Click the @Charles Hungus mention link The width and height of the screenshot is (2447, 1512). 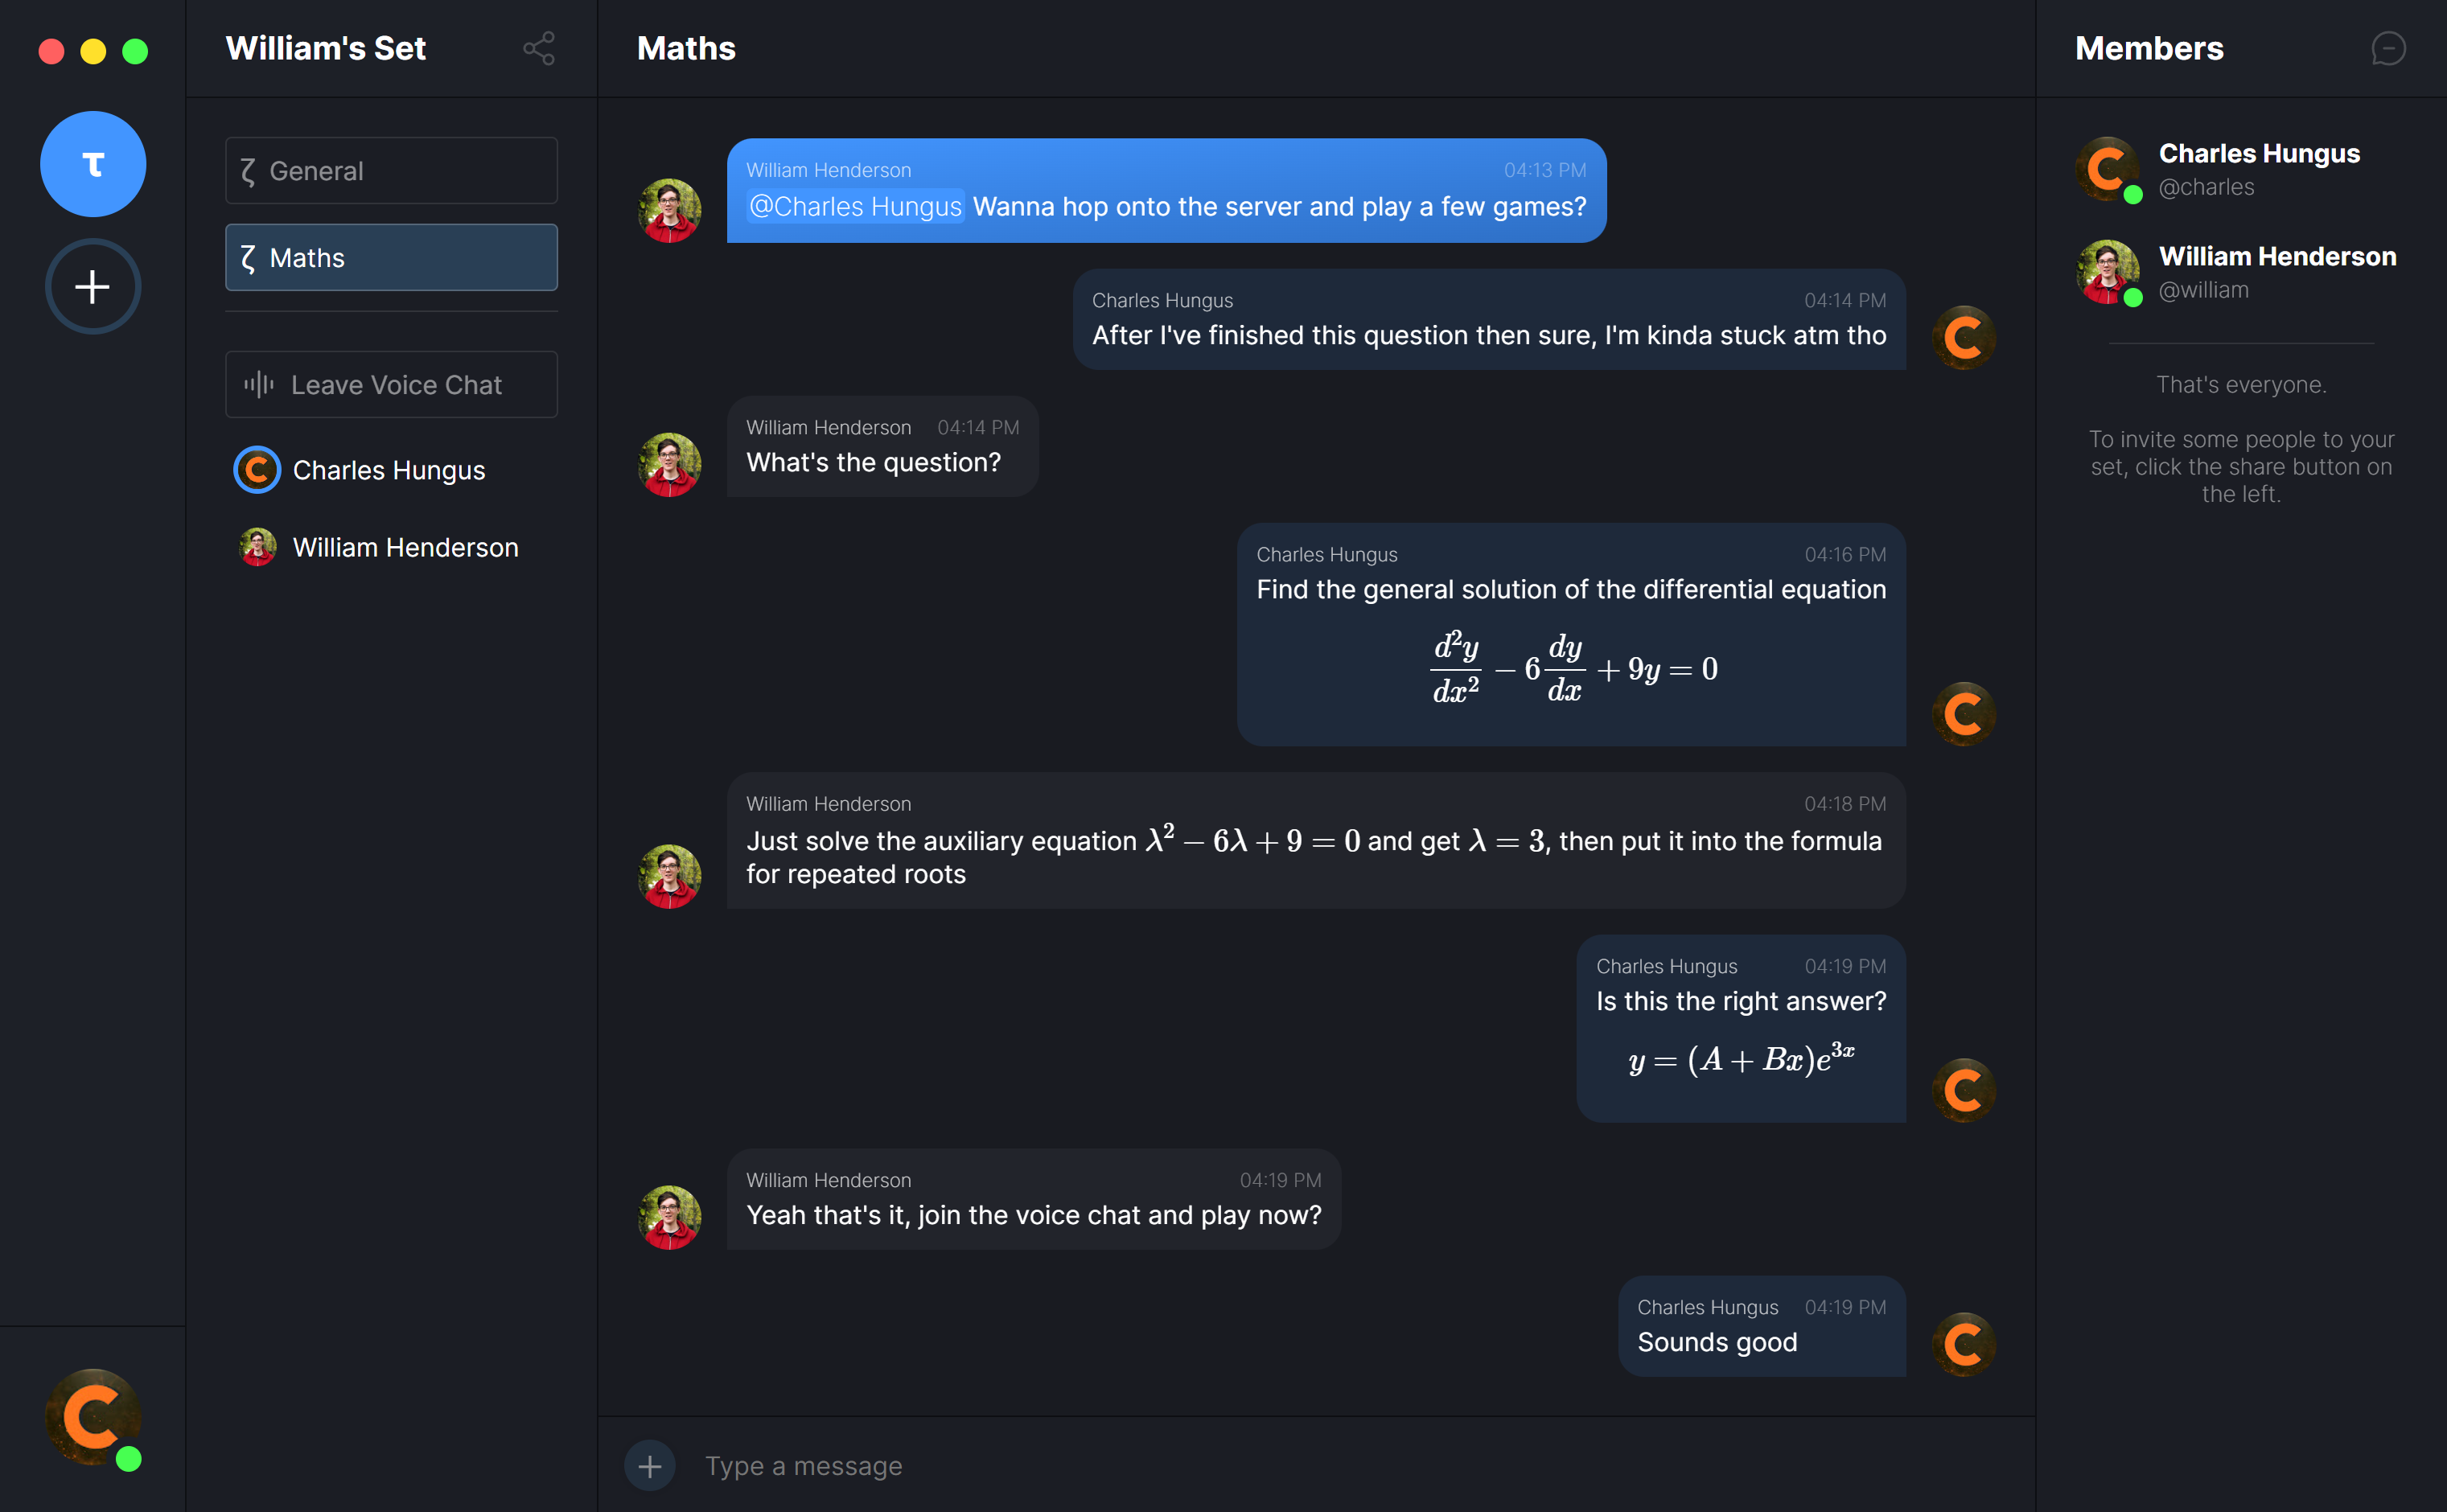(855, 206)
